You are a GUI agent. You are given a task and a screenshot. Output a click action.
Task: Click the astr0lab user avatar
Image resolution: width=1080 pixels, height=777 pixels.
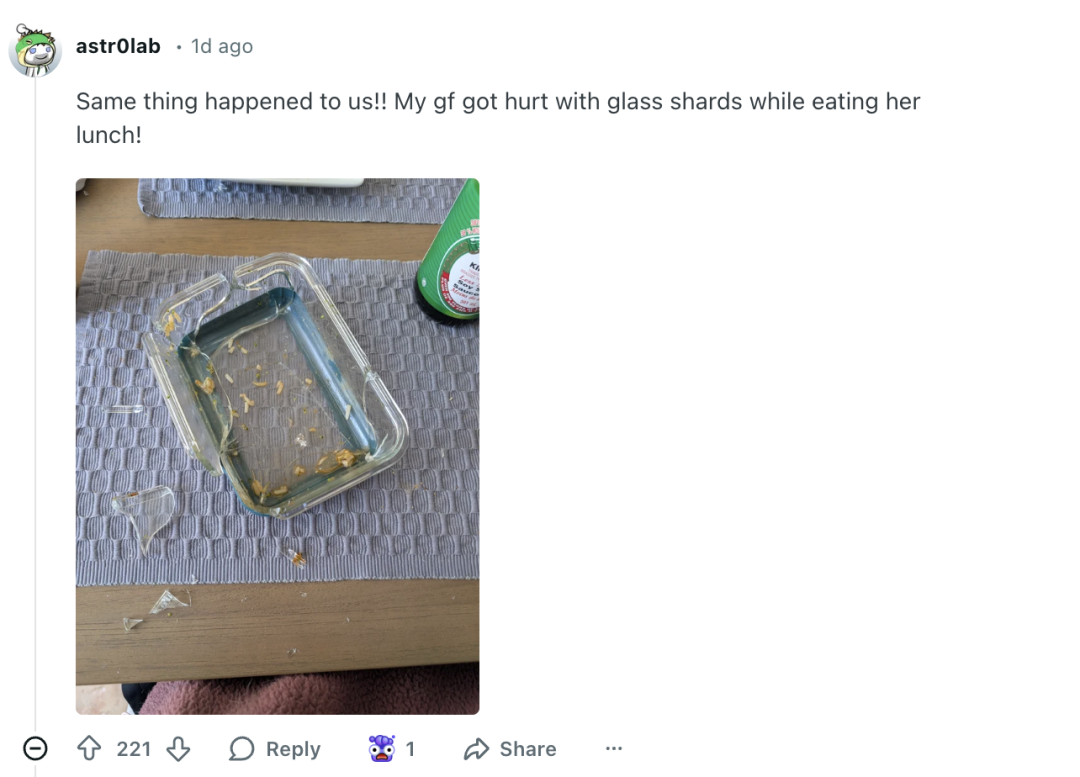coord(35,50)
